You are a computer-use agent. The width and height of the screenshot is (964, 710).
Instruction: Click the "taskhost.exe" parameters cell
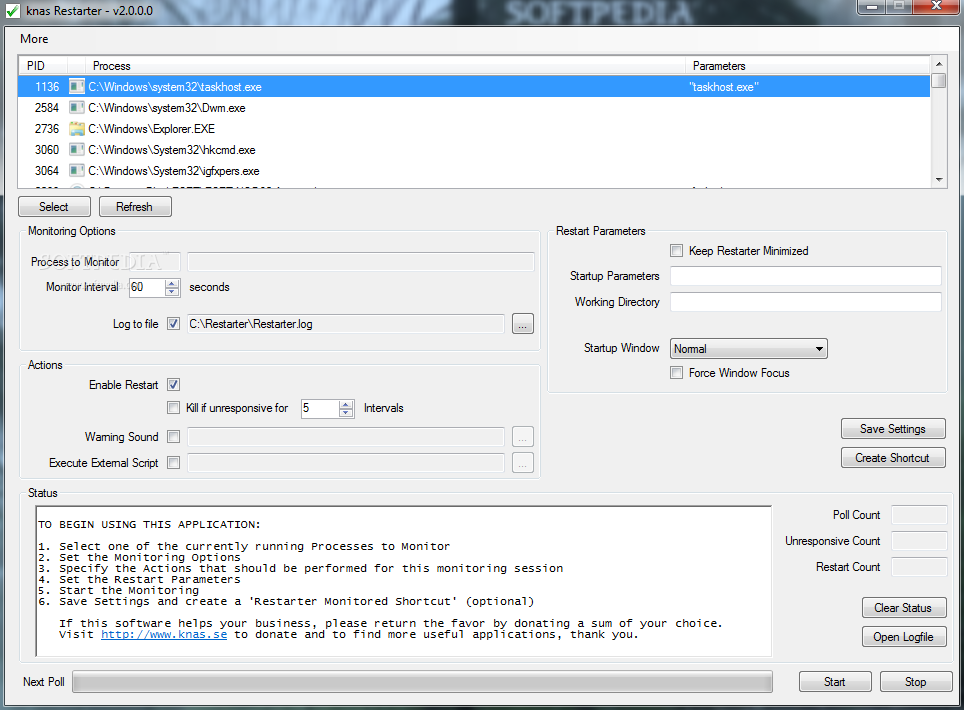click(x=724, y=87)
